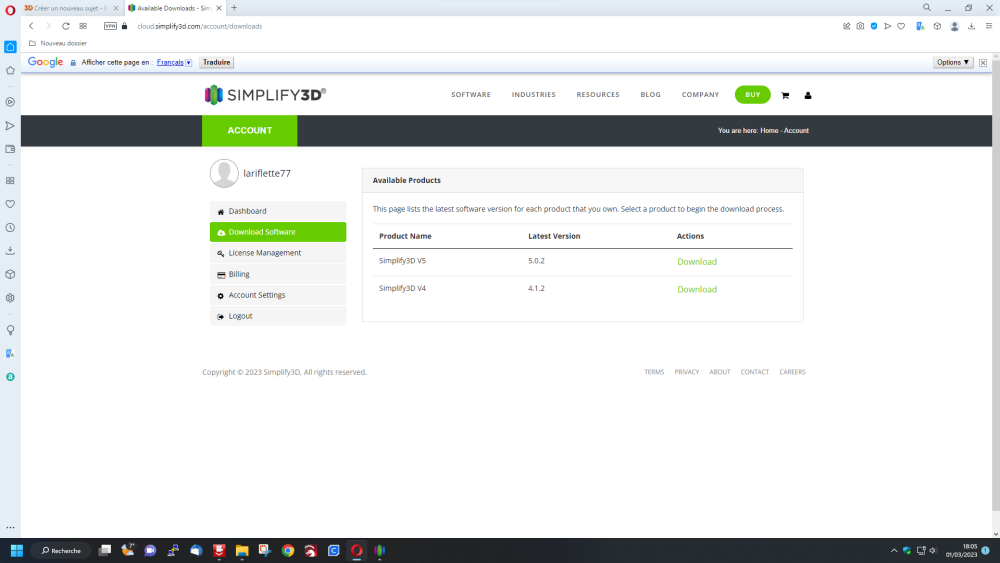Open the sidebar lightbulb tips icon
This screenshot has height=563, width=1000.
point(10,330)
